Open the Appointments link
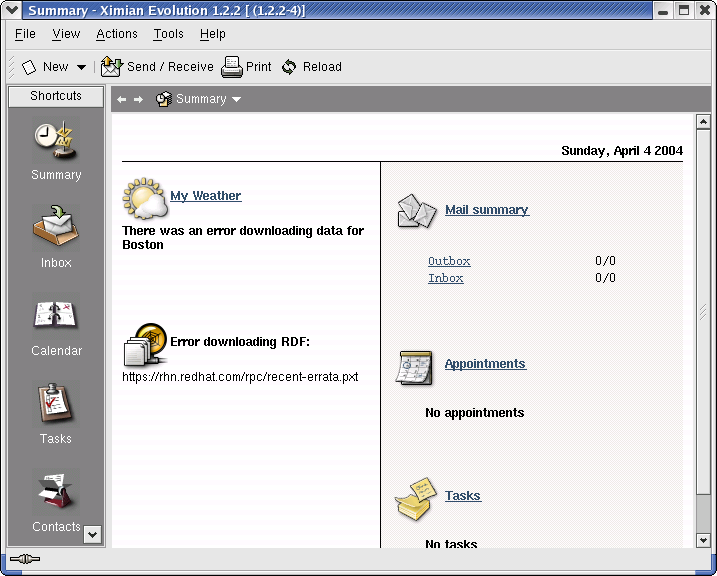 click(x=485, y=364)
